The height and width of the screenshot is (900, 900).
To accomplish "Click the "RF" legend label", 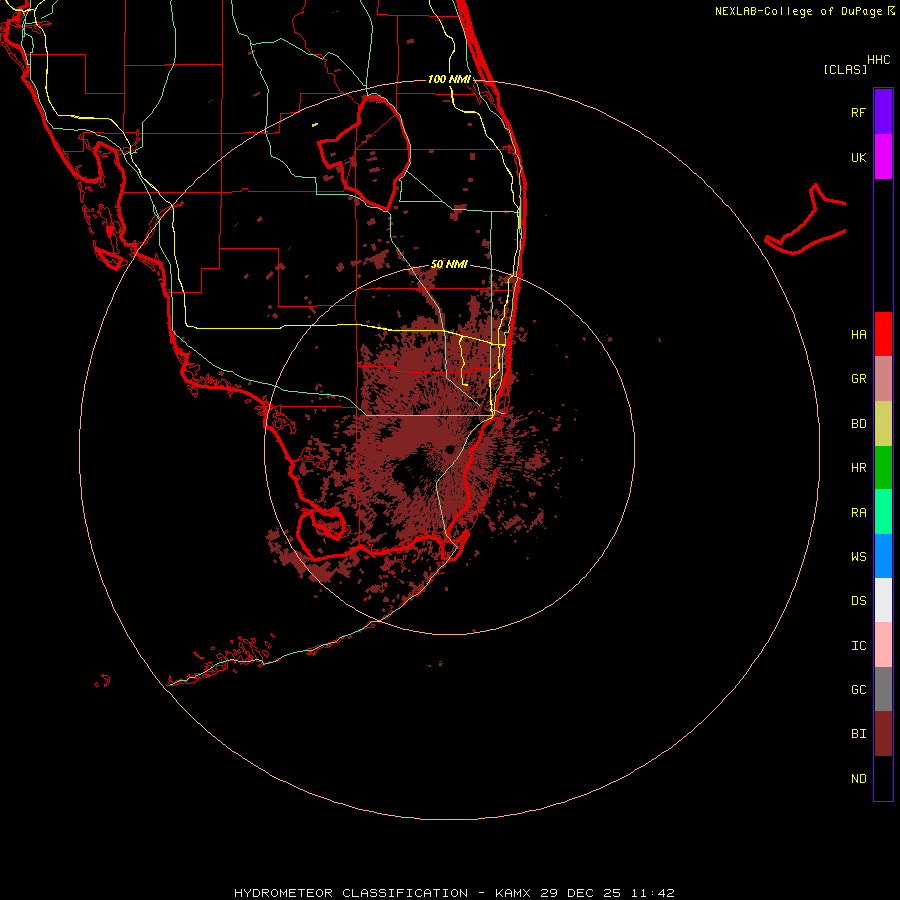I will click(x=858, y=112).
